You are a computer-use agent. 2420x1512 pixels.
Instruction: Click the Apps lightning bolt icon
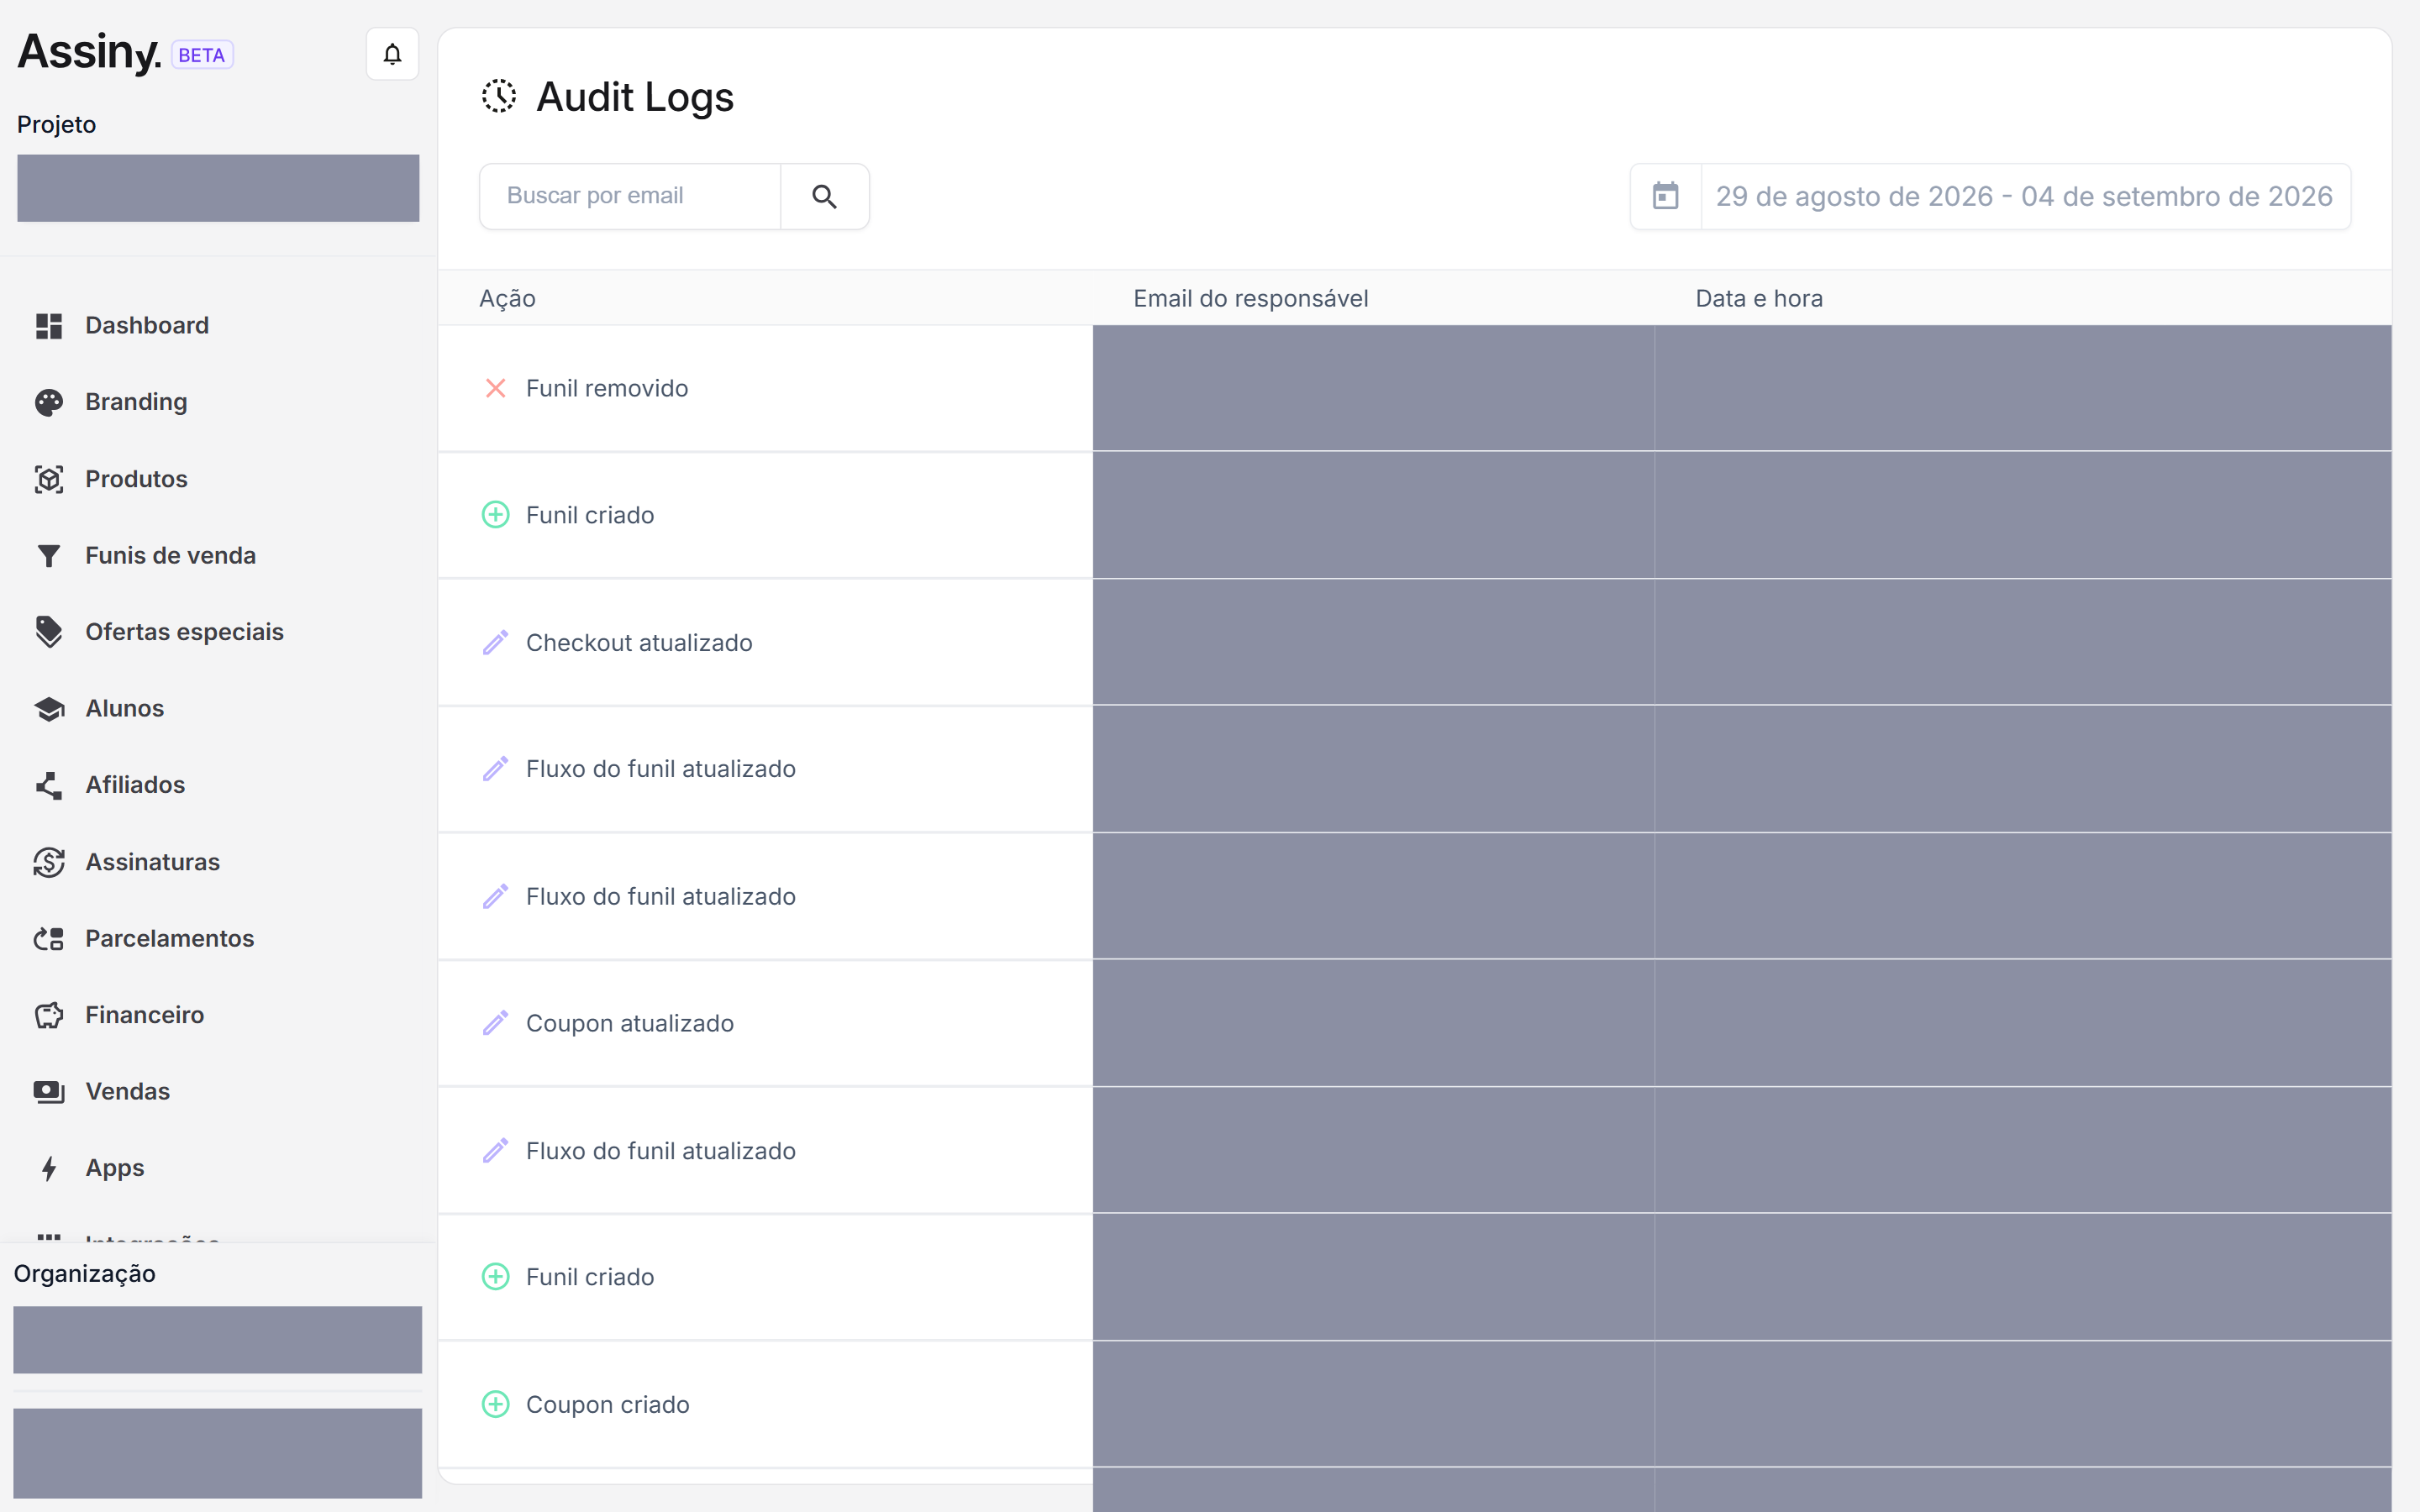[x=49, y=1168]
